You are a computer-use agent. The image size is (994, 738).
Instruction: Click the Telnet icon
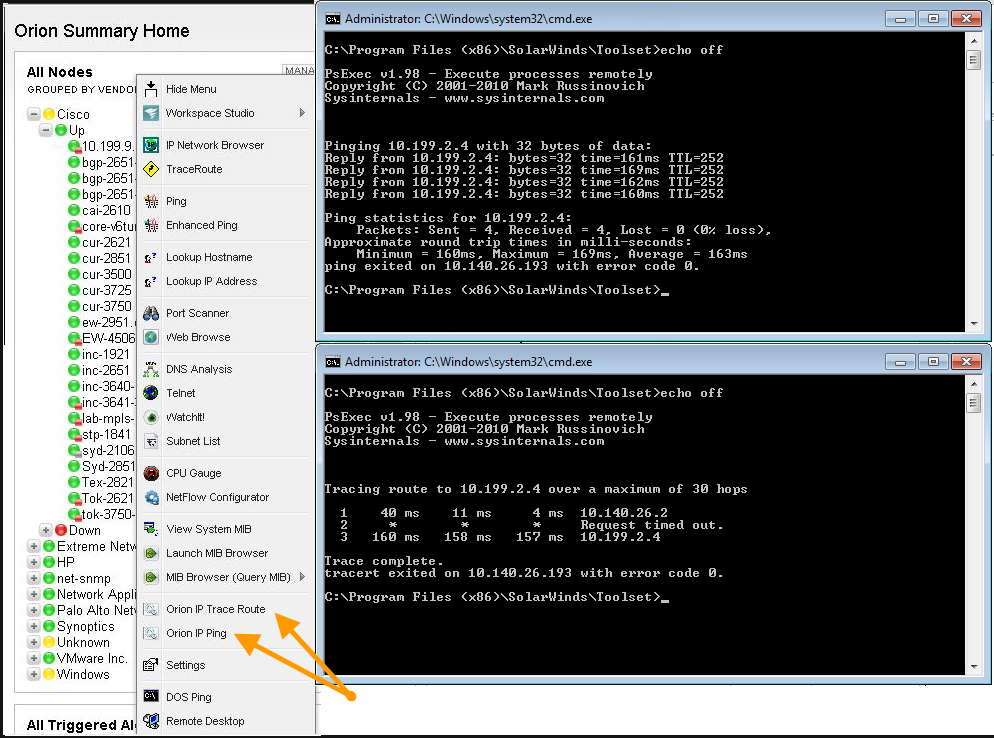(151, 393)
